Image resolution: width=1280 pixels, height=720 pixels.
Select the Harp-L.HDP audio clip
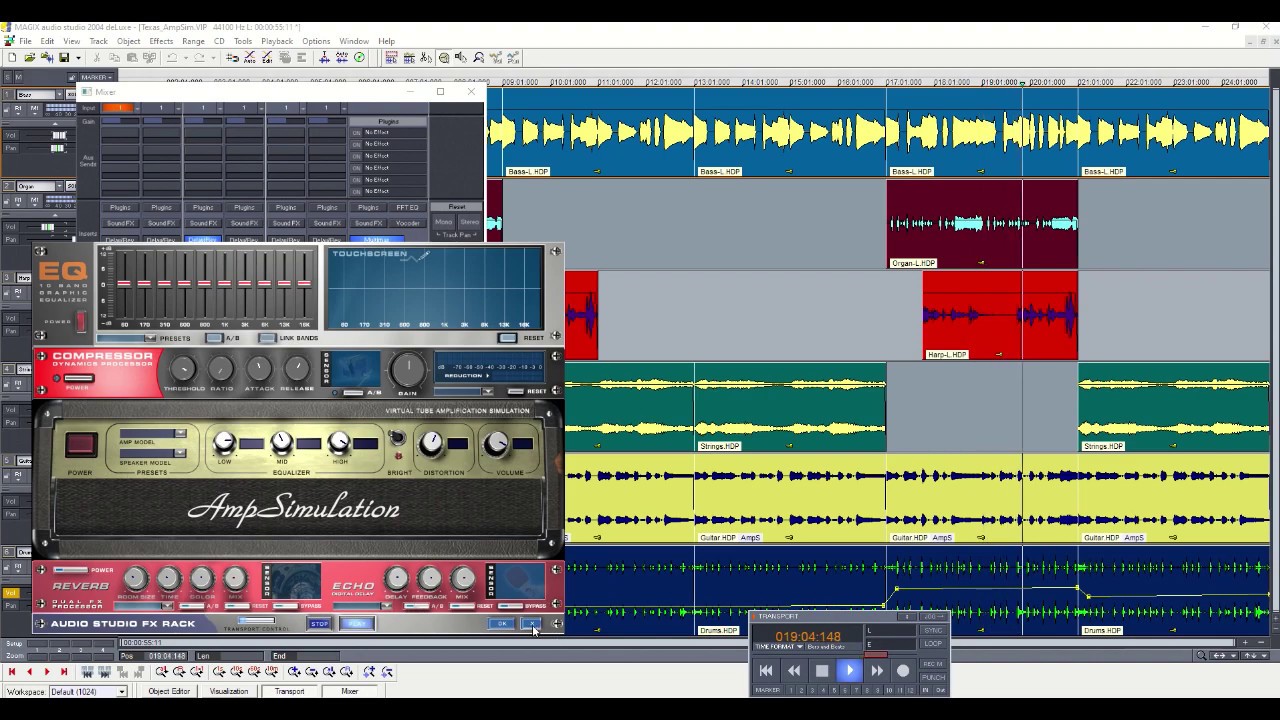click(1000, 315)
